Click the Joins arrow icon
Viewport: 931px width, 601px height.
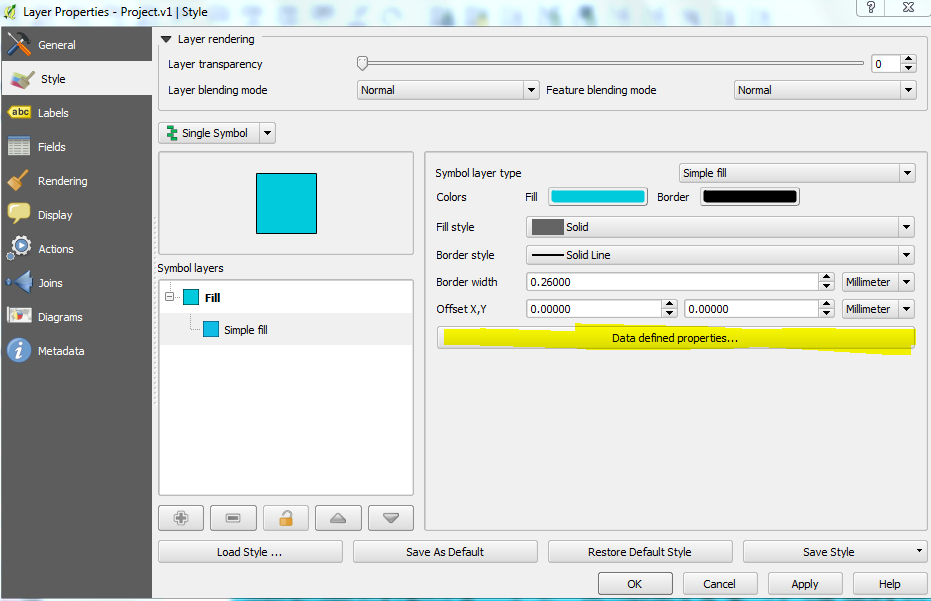pyautogui.click(x=19, y=282)
